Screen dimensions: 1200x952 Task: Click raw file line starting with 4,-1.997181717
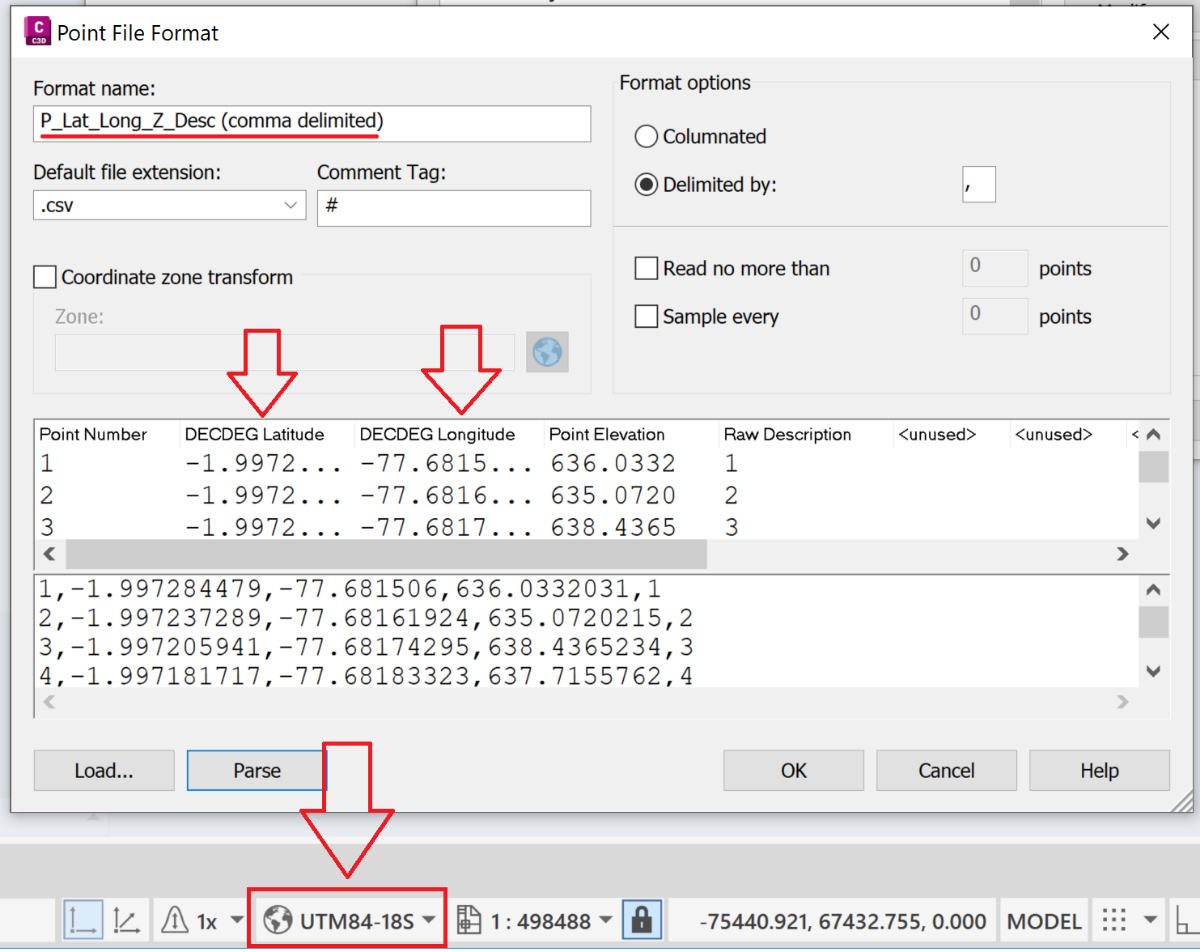(x=366, y=677)
